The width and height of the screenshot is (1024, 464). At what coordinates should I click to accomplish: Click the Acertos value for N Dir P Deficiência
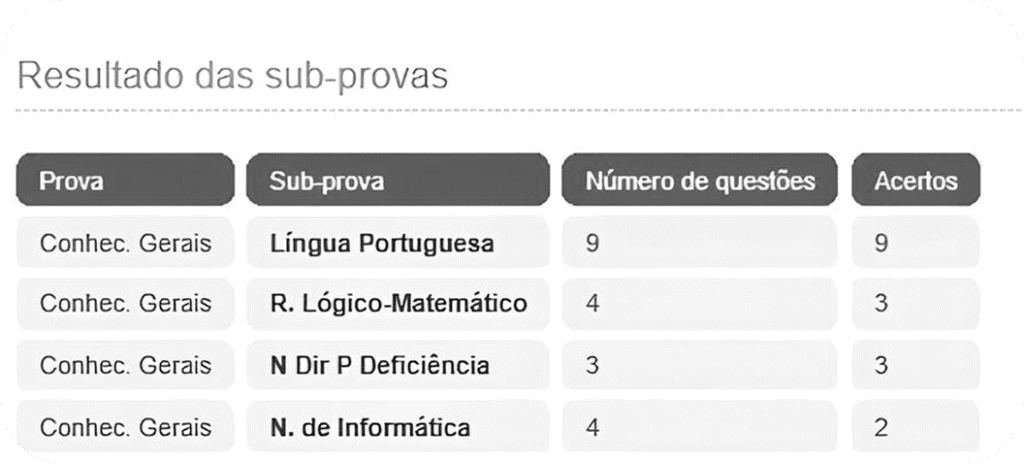(x=915, y=365)
